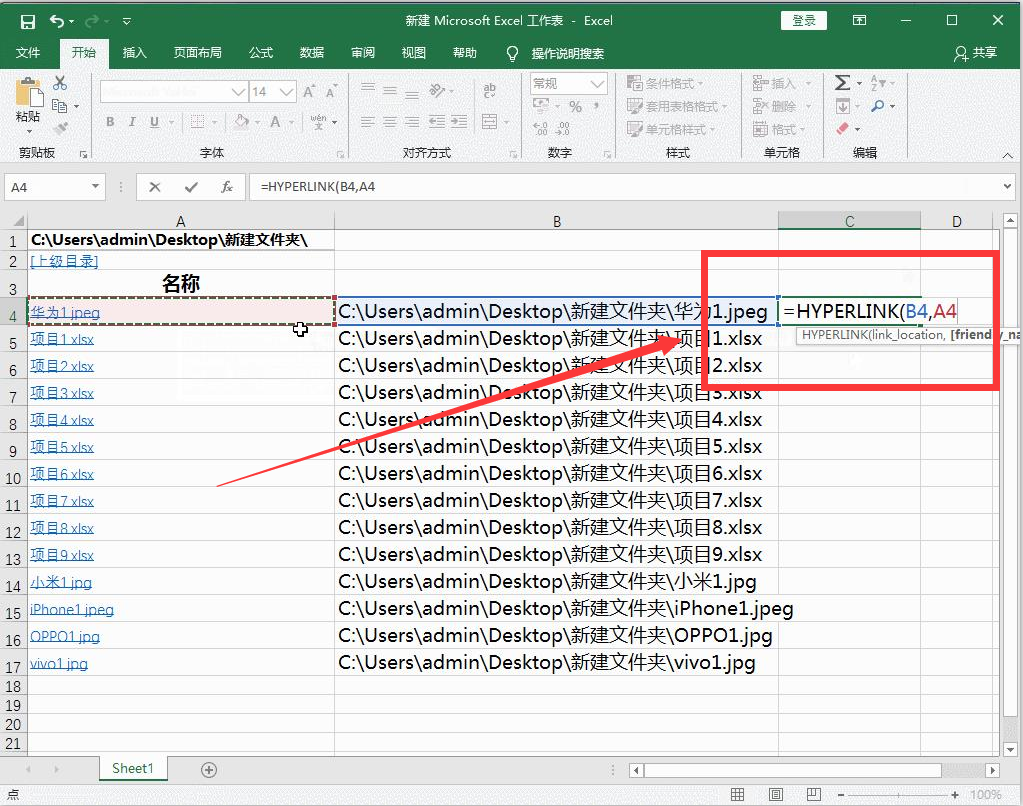1023x806 pixels.
Task: Click the vertical scrollbar down arrow
Action: point(1010,749)
